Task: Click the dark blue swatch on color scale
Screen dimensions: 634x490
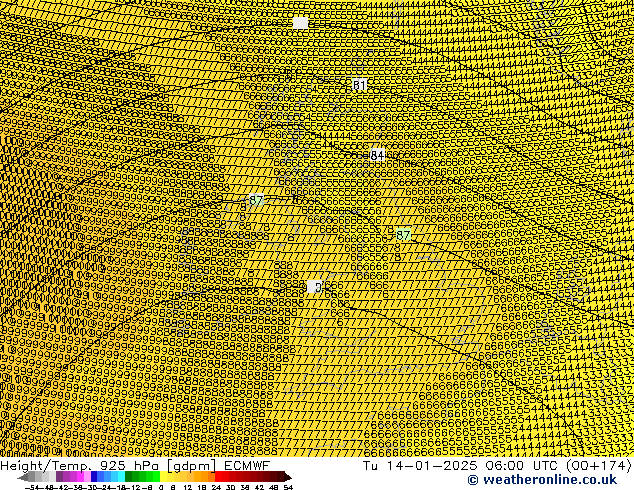Action: (x=94, y=477)
